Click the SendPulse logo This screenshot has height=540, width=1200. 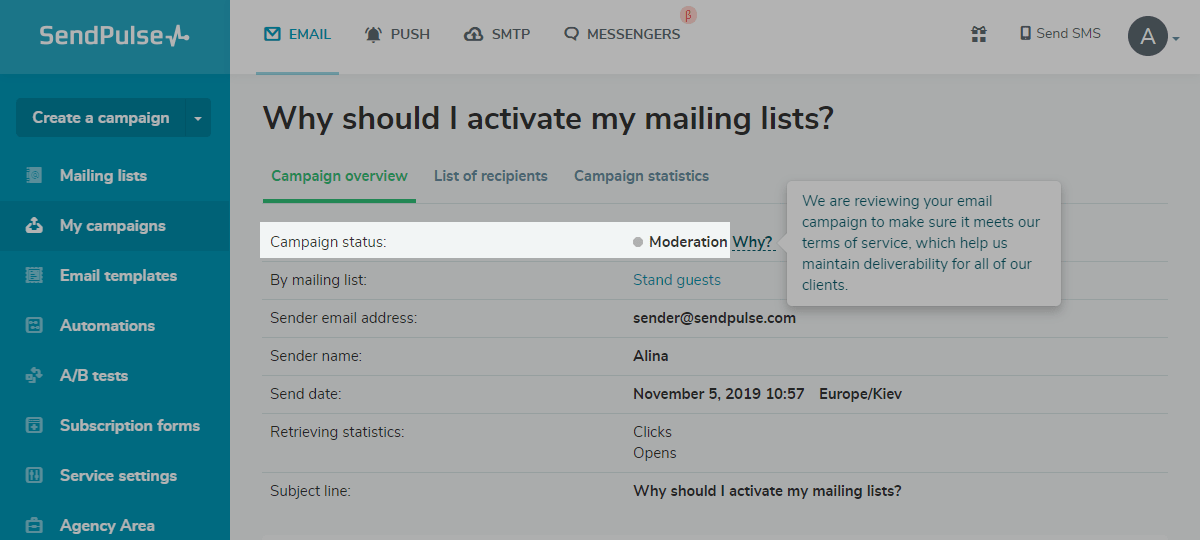click(114, 36)
